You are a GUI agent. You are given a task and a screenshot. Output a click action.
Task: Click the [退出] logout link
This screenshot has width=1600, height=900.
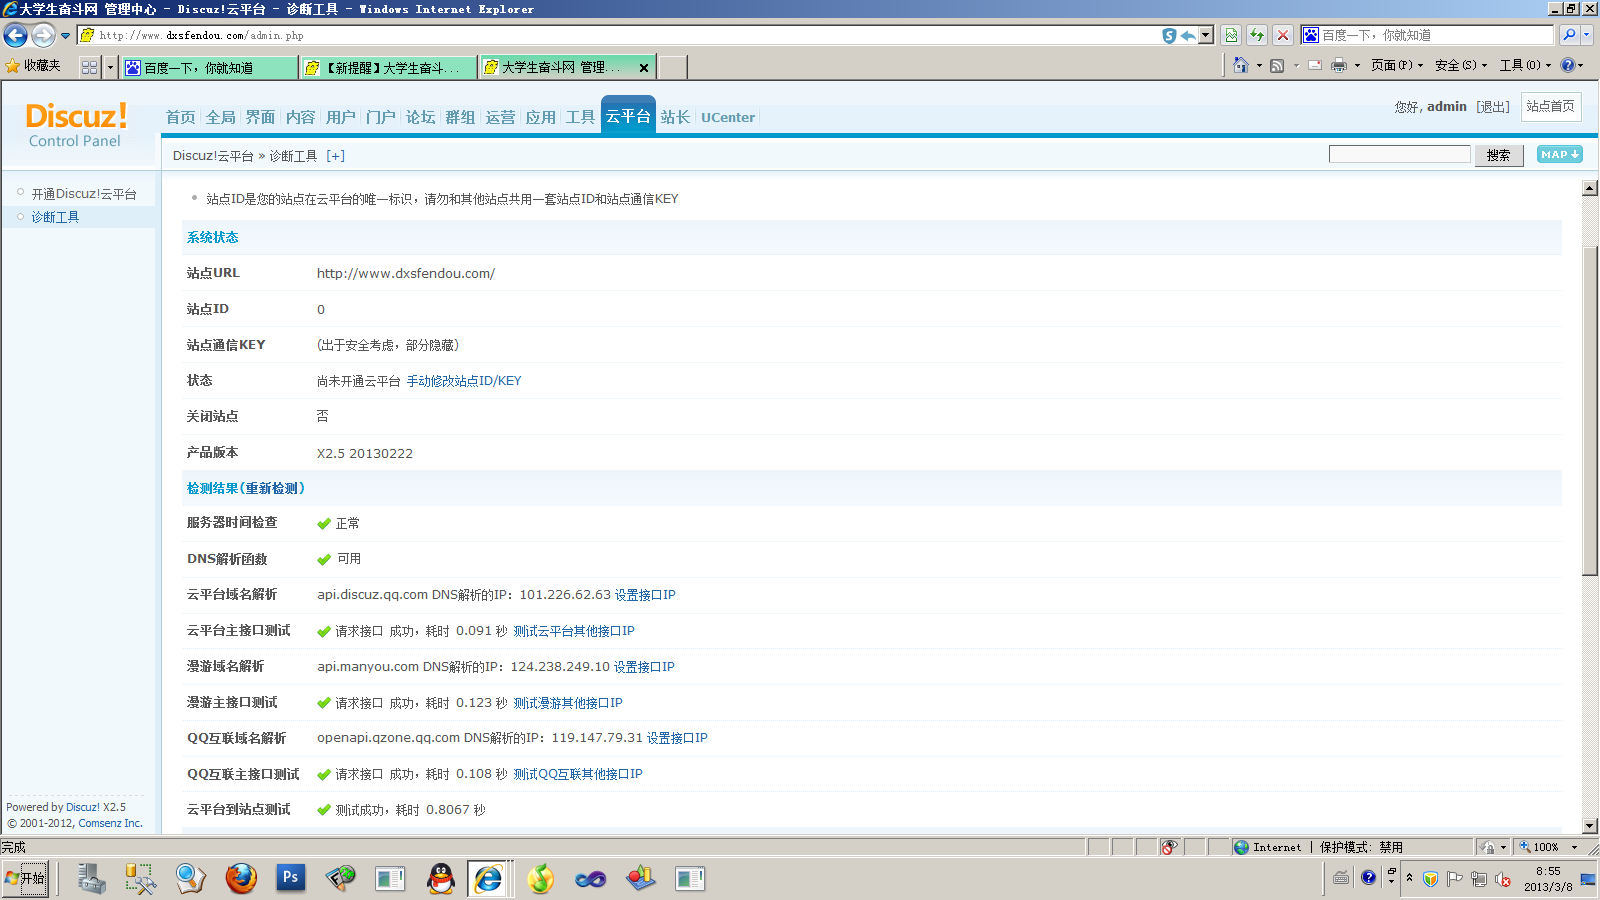point(1493,107)
